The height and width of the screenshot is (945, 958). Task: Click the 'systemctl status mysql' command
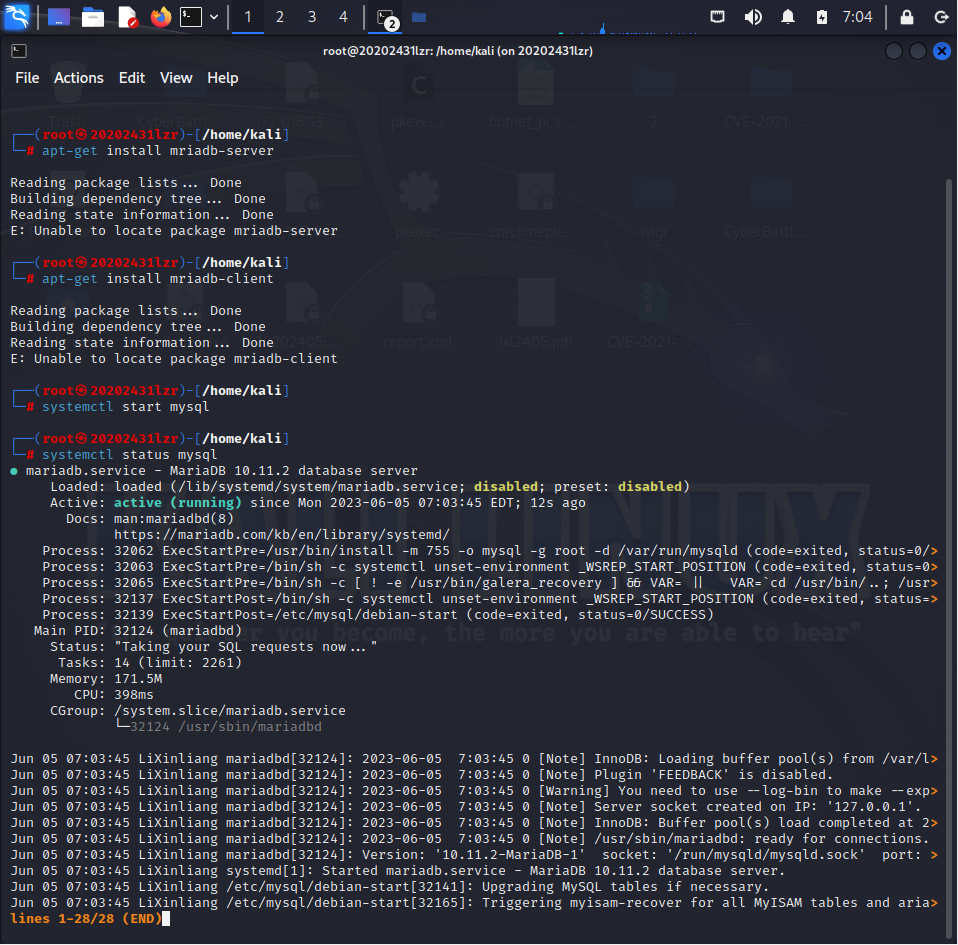click(x=129, y=454)
